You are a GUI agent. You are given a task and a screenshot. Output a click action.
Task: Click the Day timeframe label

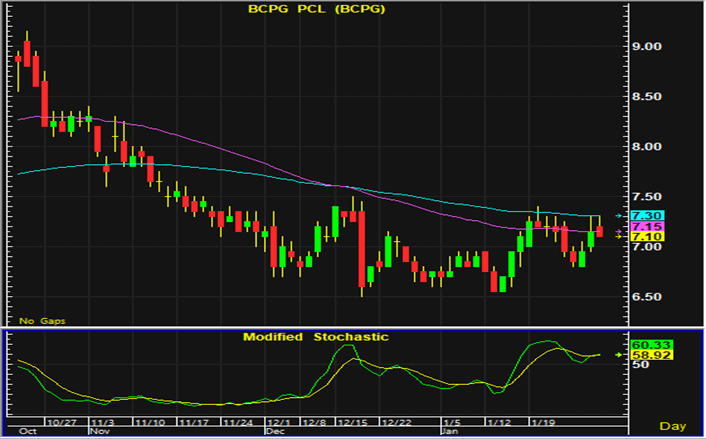point(679,425)
